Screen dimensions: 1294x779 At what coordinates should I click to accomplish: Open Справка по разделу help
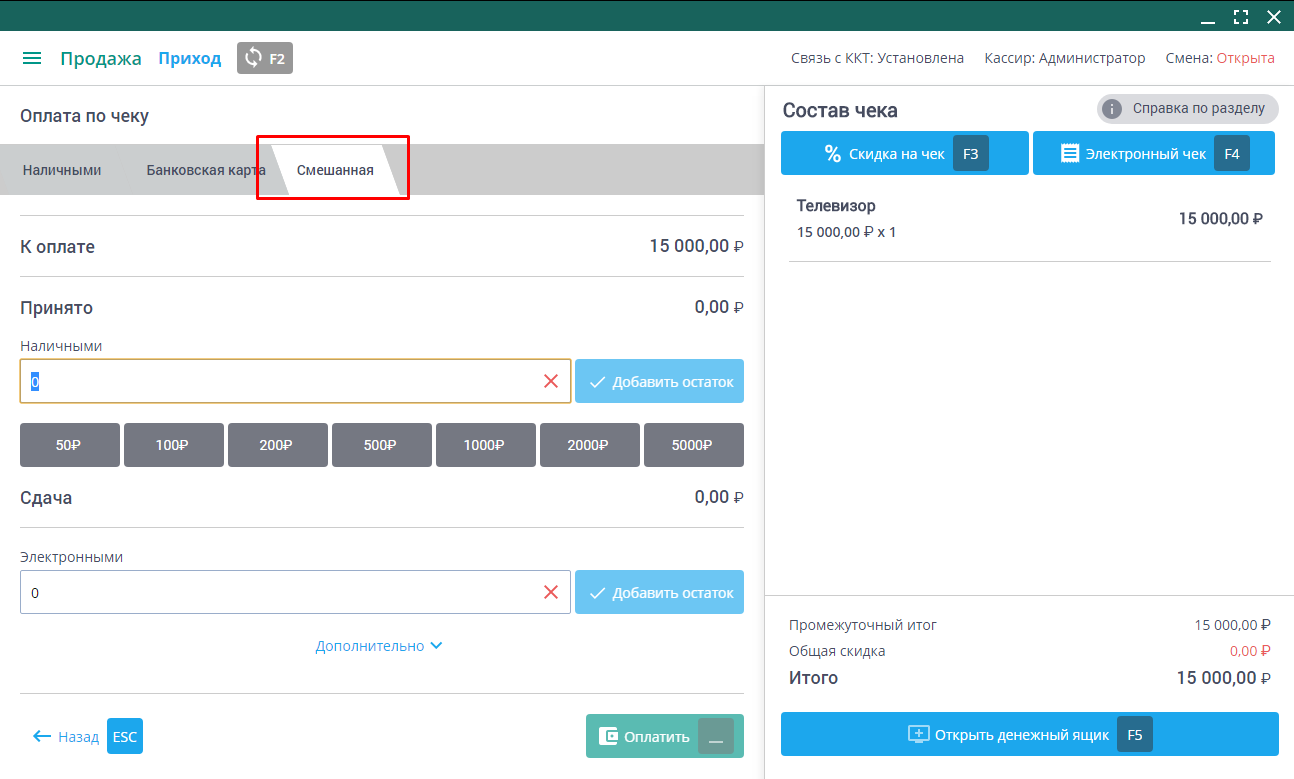1187,109
